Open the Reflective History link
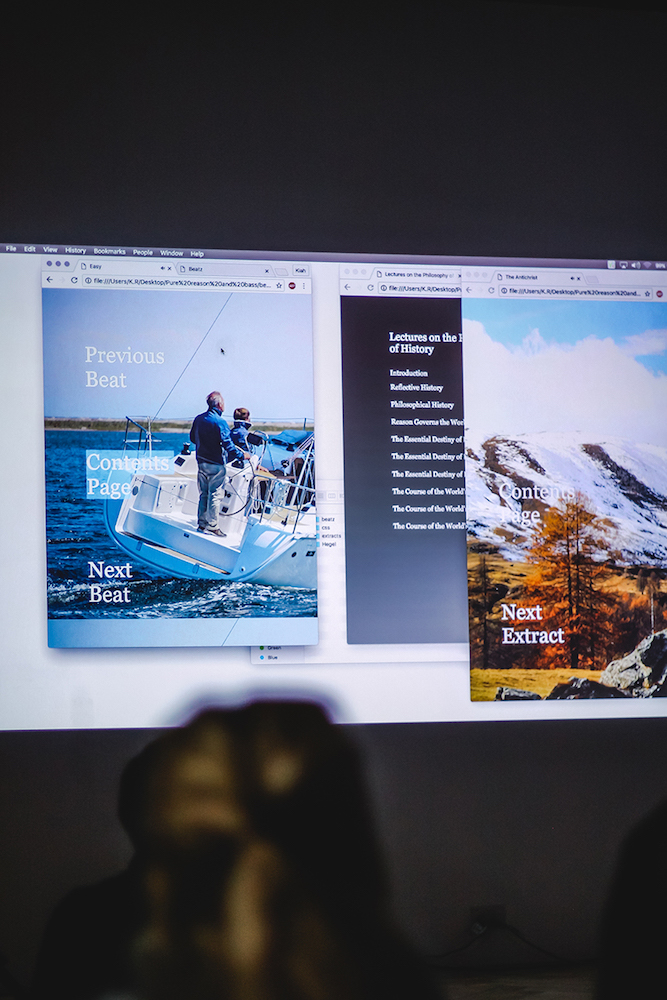The image size is (667, 1000). (416, 388)
